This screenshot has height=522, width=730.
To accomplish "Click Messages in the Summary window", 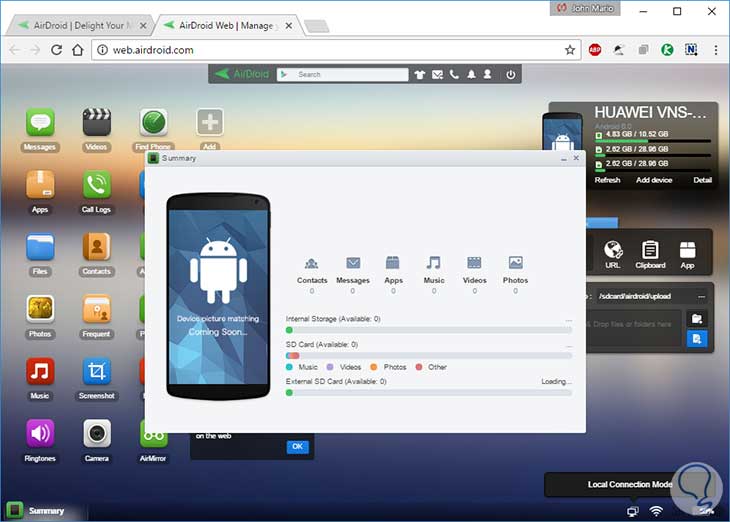I will pos(353,275).
